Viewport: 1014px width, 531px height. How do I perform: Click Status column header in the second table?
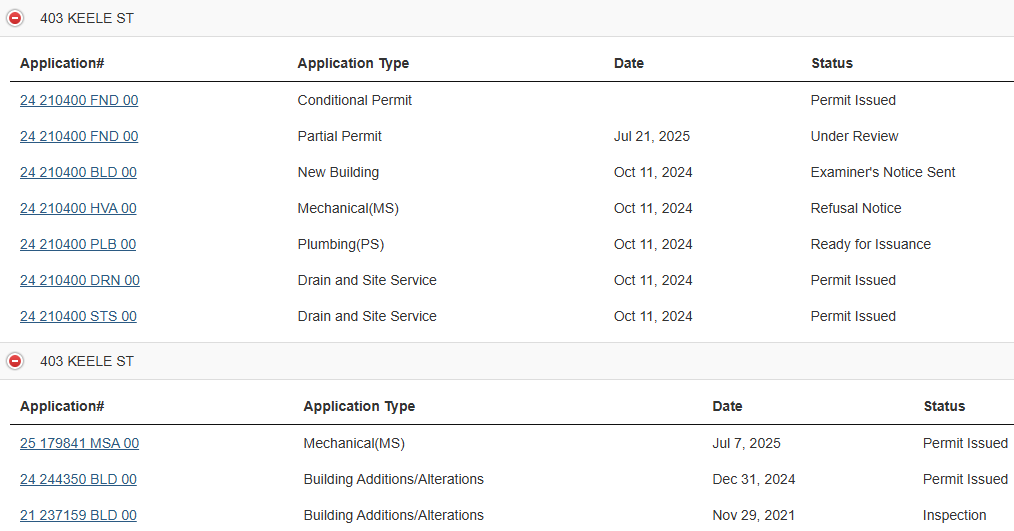coord(944,406)
